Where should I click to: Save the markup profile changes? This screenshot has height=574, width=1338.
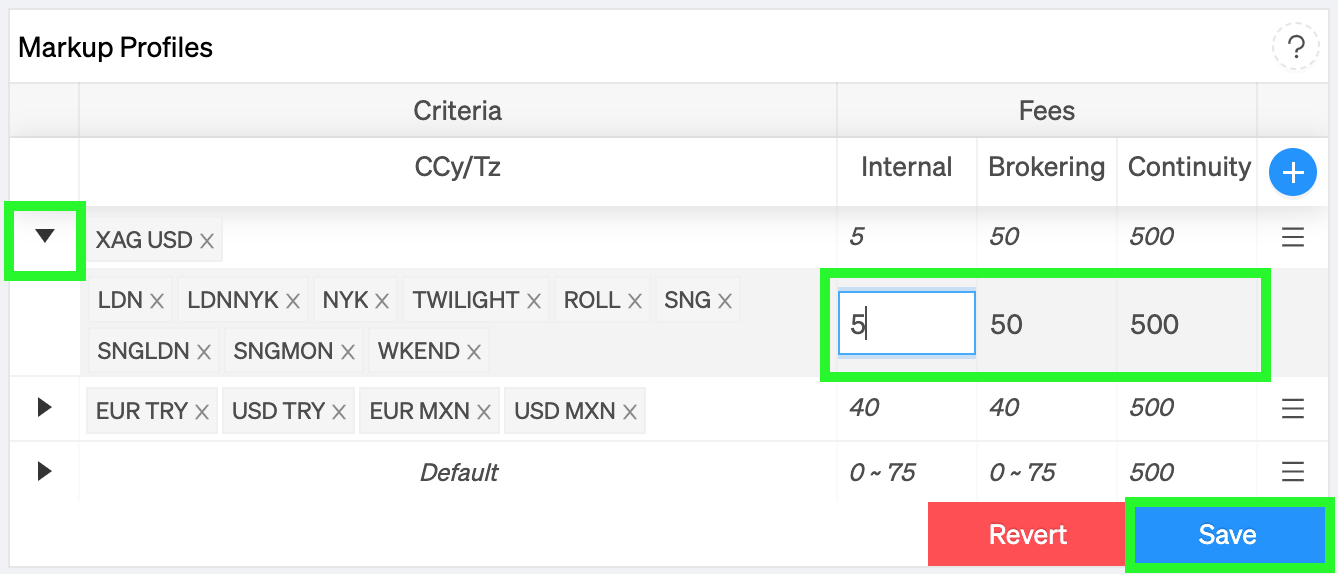[x=1227, y=535]
